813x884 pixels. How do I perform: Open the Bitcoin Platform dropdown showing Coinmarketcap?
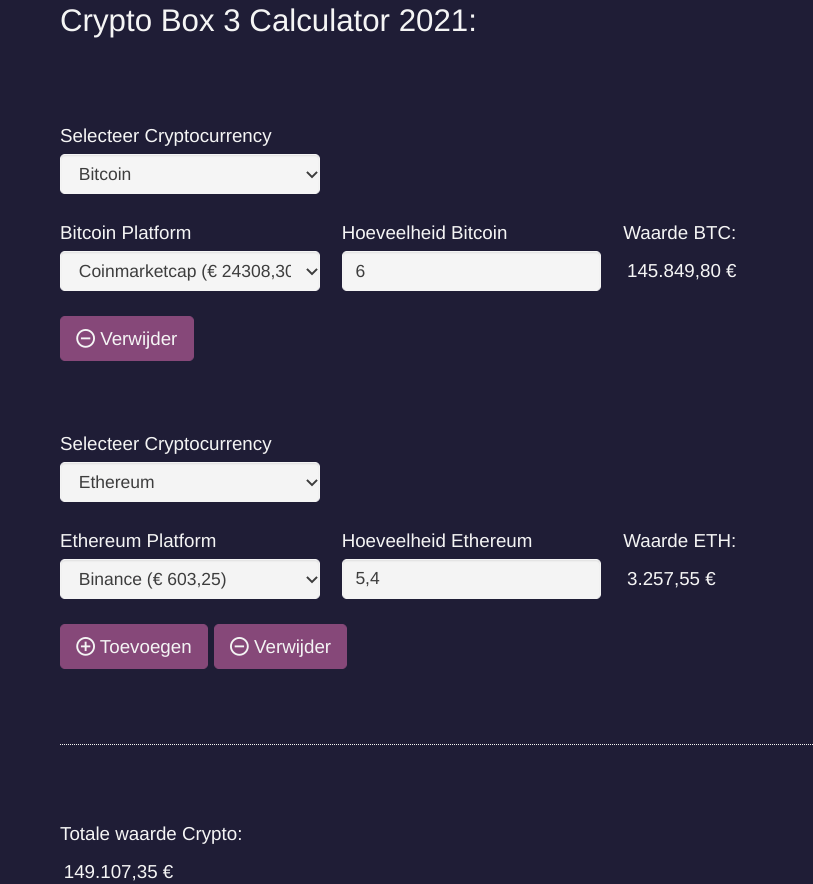pyautogui.click(x=190, y=271)
